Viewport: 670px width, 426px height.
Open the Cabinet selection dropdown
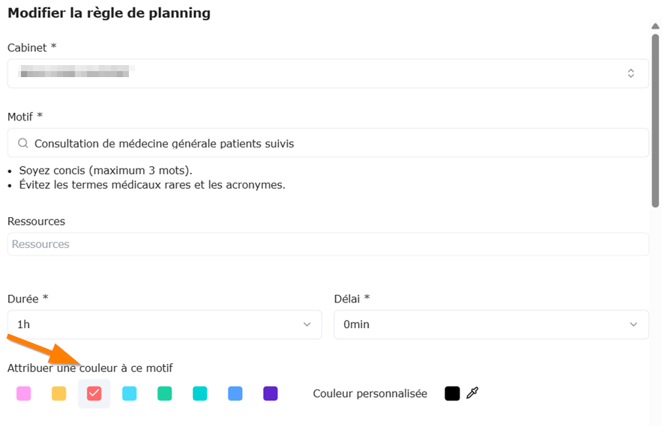coord(328,73)
